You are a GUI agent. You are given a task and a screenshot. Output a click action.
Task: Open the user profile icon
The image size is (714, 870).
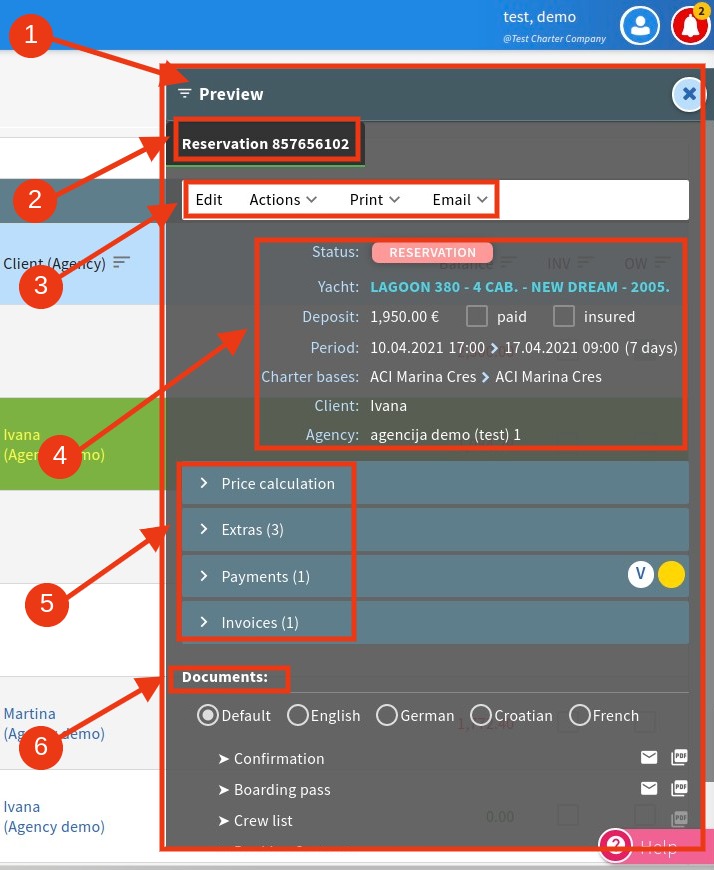point(640,25)
